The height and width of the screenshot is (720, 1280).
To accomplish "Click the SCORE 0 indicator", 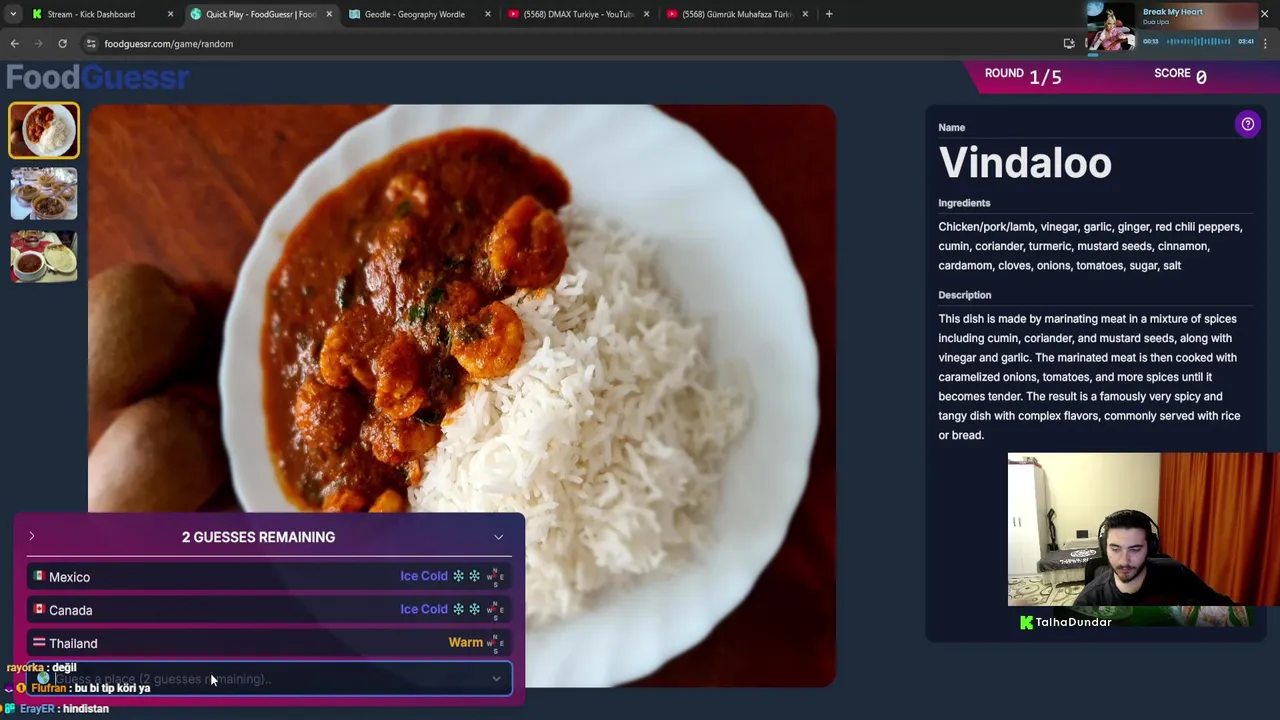I will point(1180,76).
